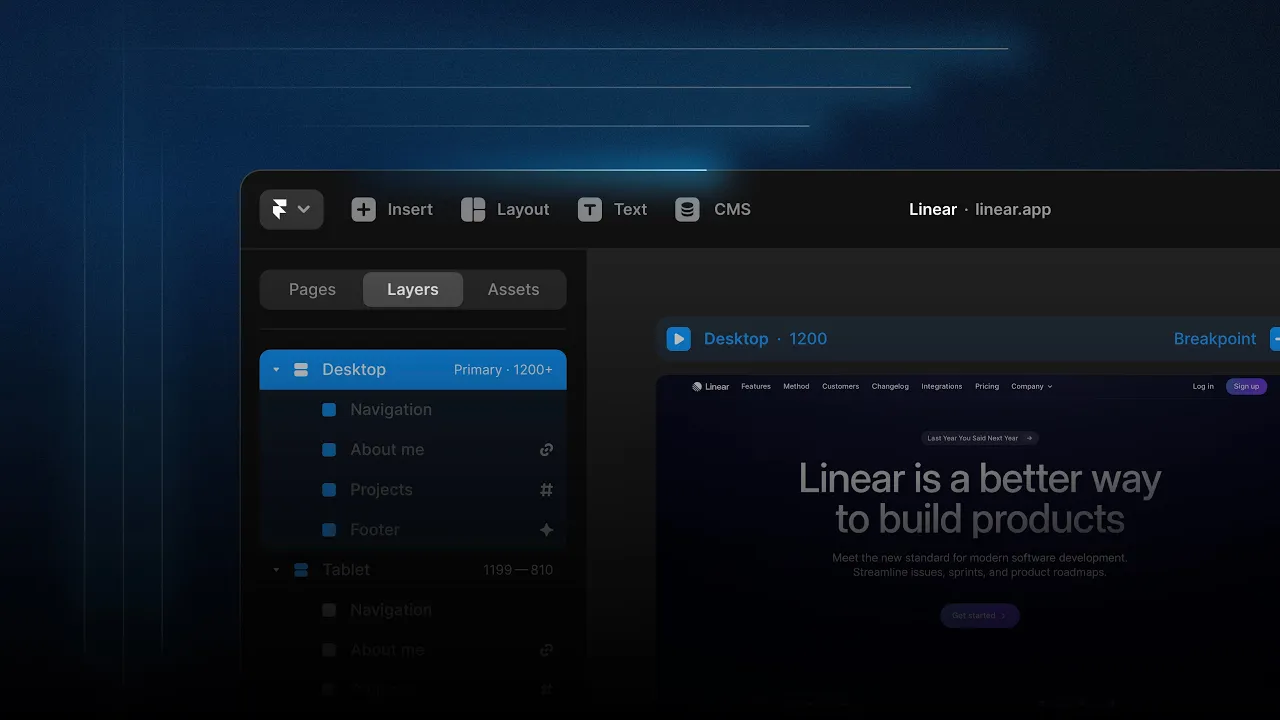Open Pricing link in site preview
The height and width of the screenshot is (720, 1280).
pyautogui.click(x=987, y=386)
